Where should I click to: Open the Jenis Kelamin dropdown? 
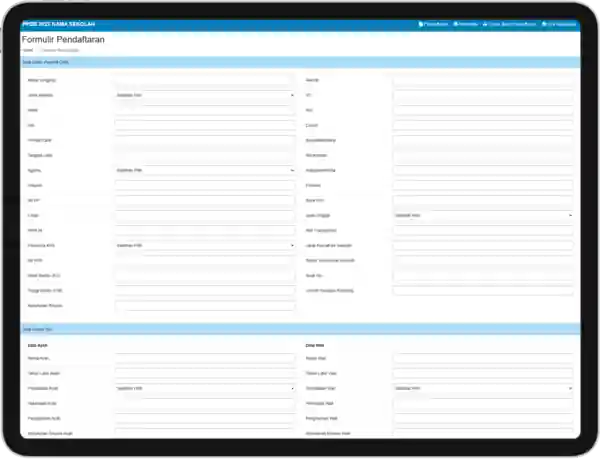(205, 95)
